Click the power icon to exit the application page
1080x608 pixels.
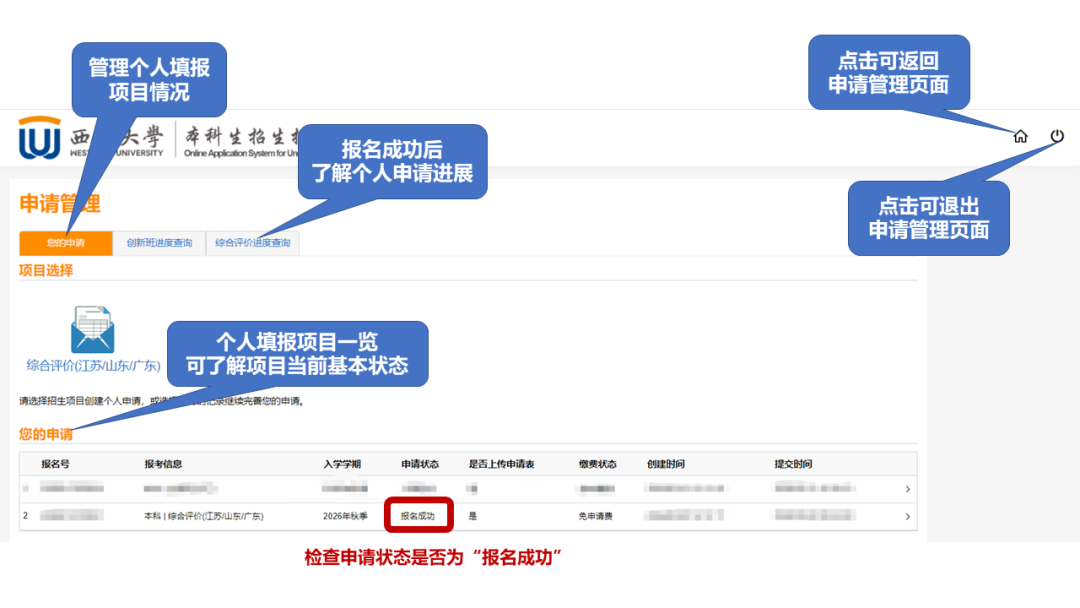[x=1057, y=137]
